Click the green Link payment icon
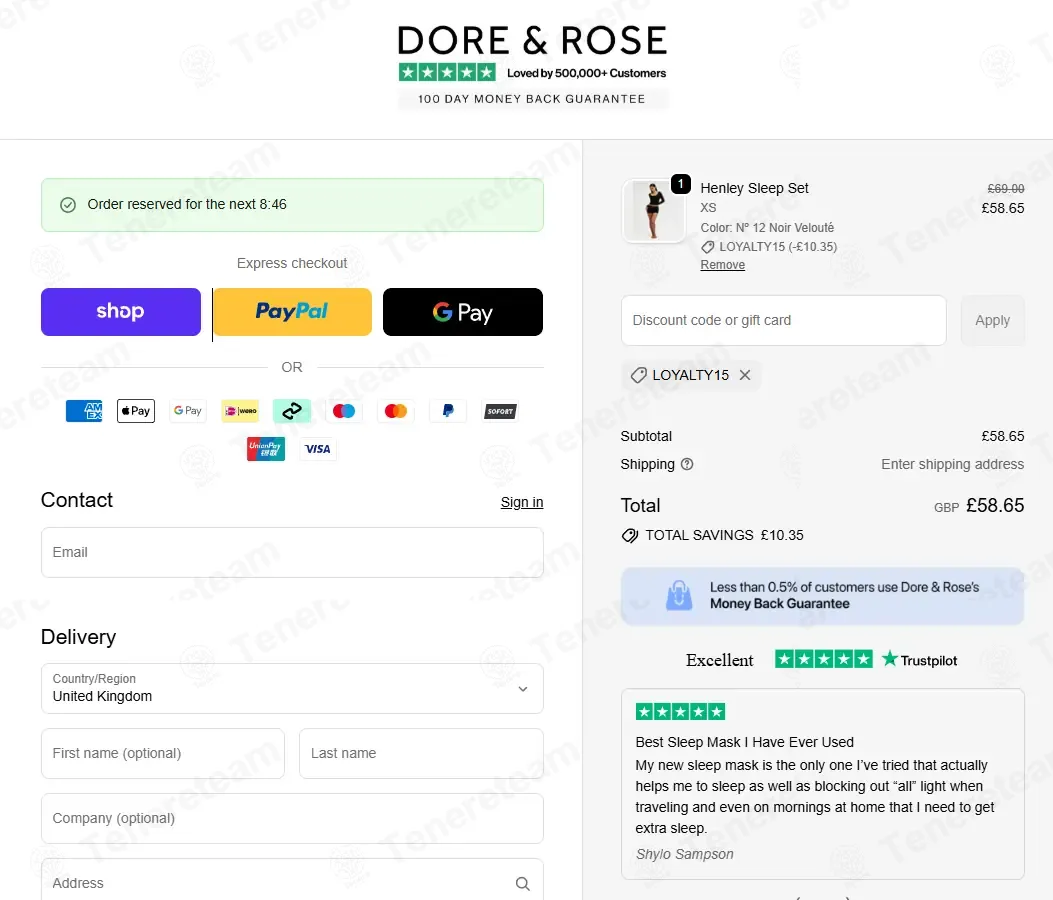 click(x=292, y=411)
